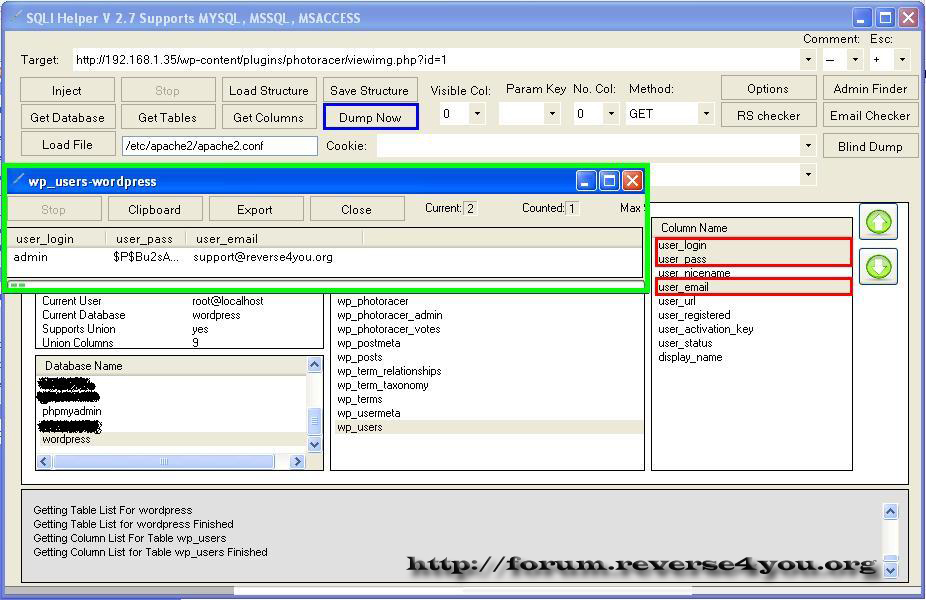Click the SQLI Helper title bar icon

tap(16, 17)
